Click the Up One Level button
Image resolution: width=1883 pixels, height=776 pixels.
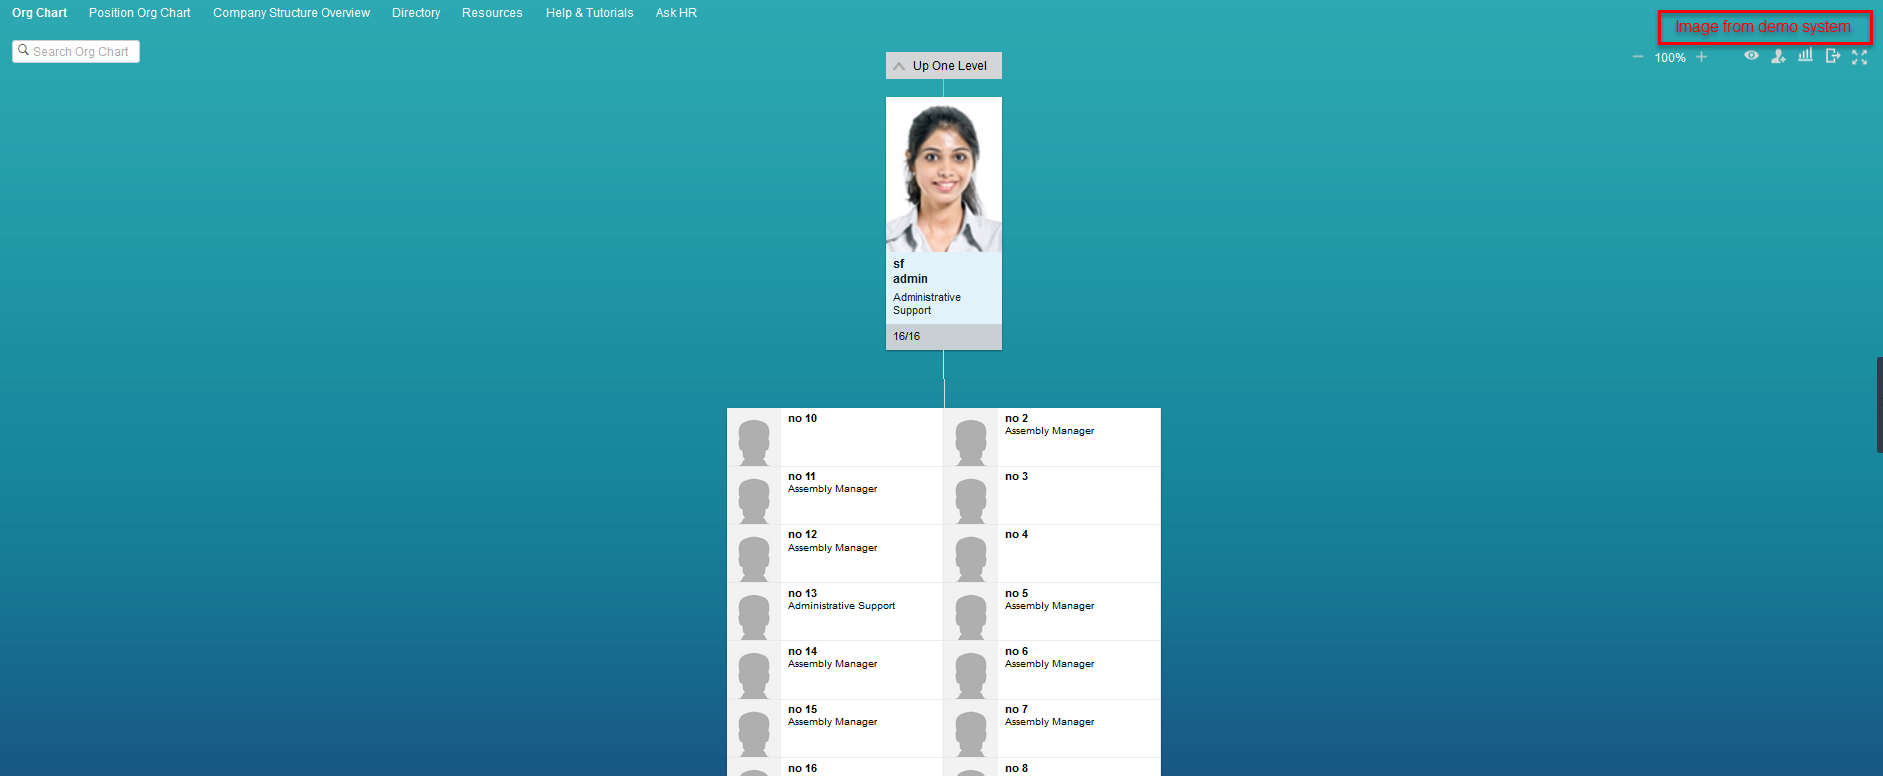coord(944,65)
